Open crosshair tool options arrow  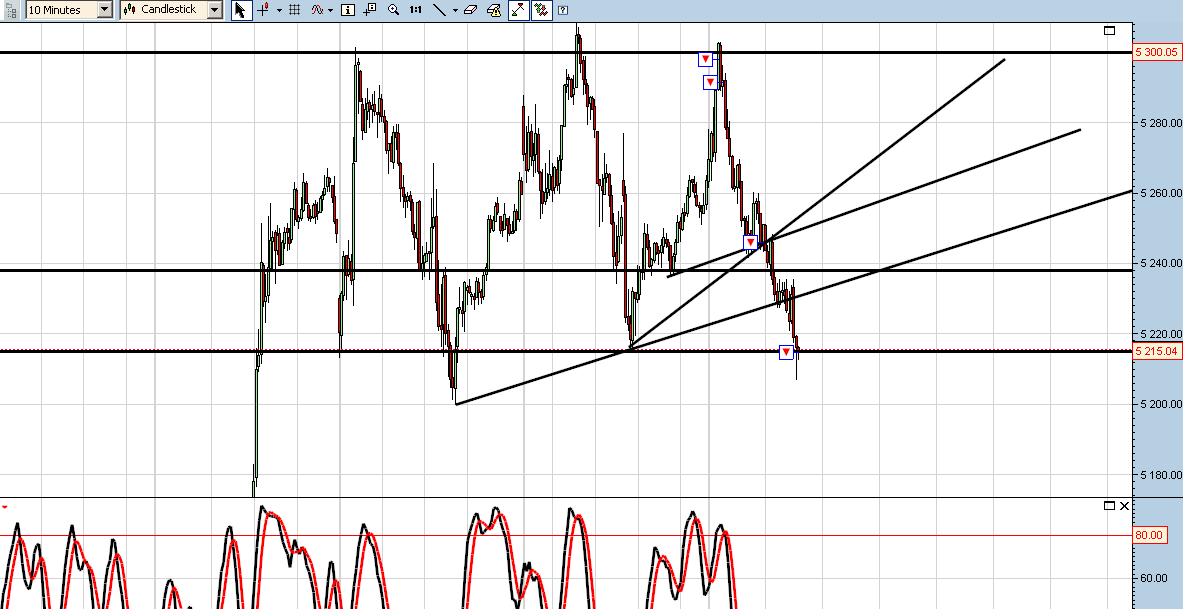[279, 11]
